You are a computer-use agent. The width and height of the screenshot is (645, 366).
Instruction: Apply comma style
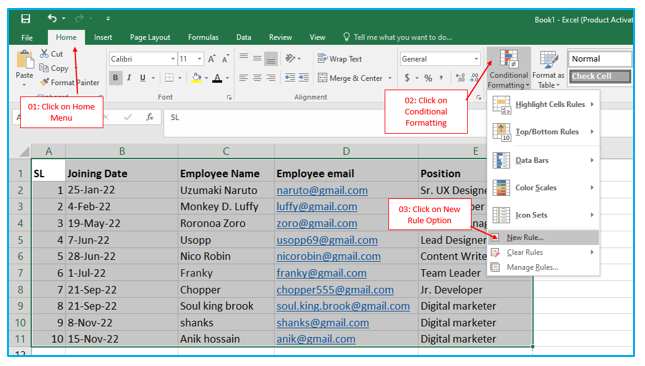click(441, 78)
